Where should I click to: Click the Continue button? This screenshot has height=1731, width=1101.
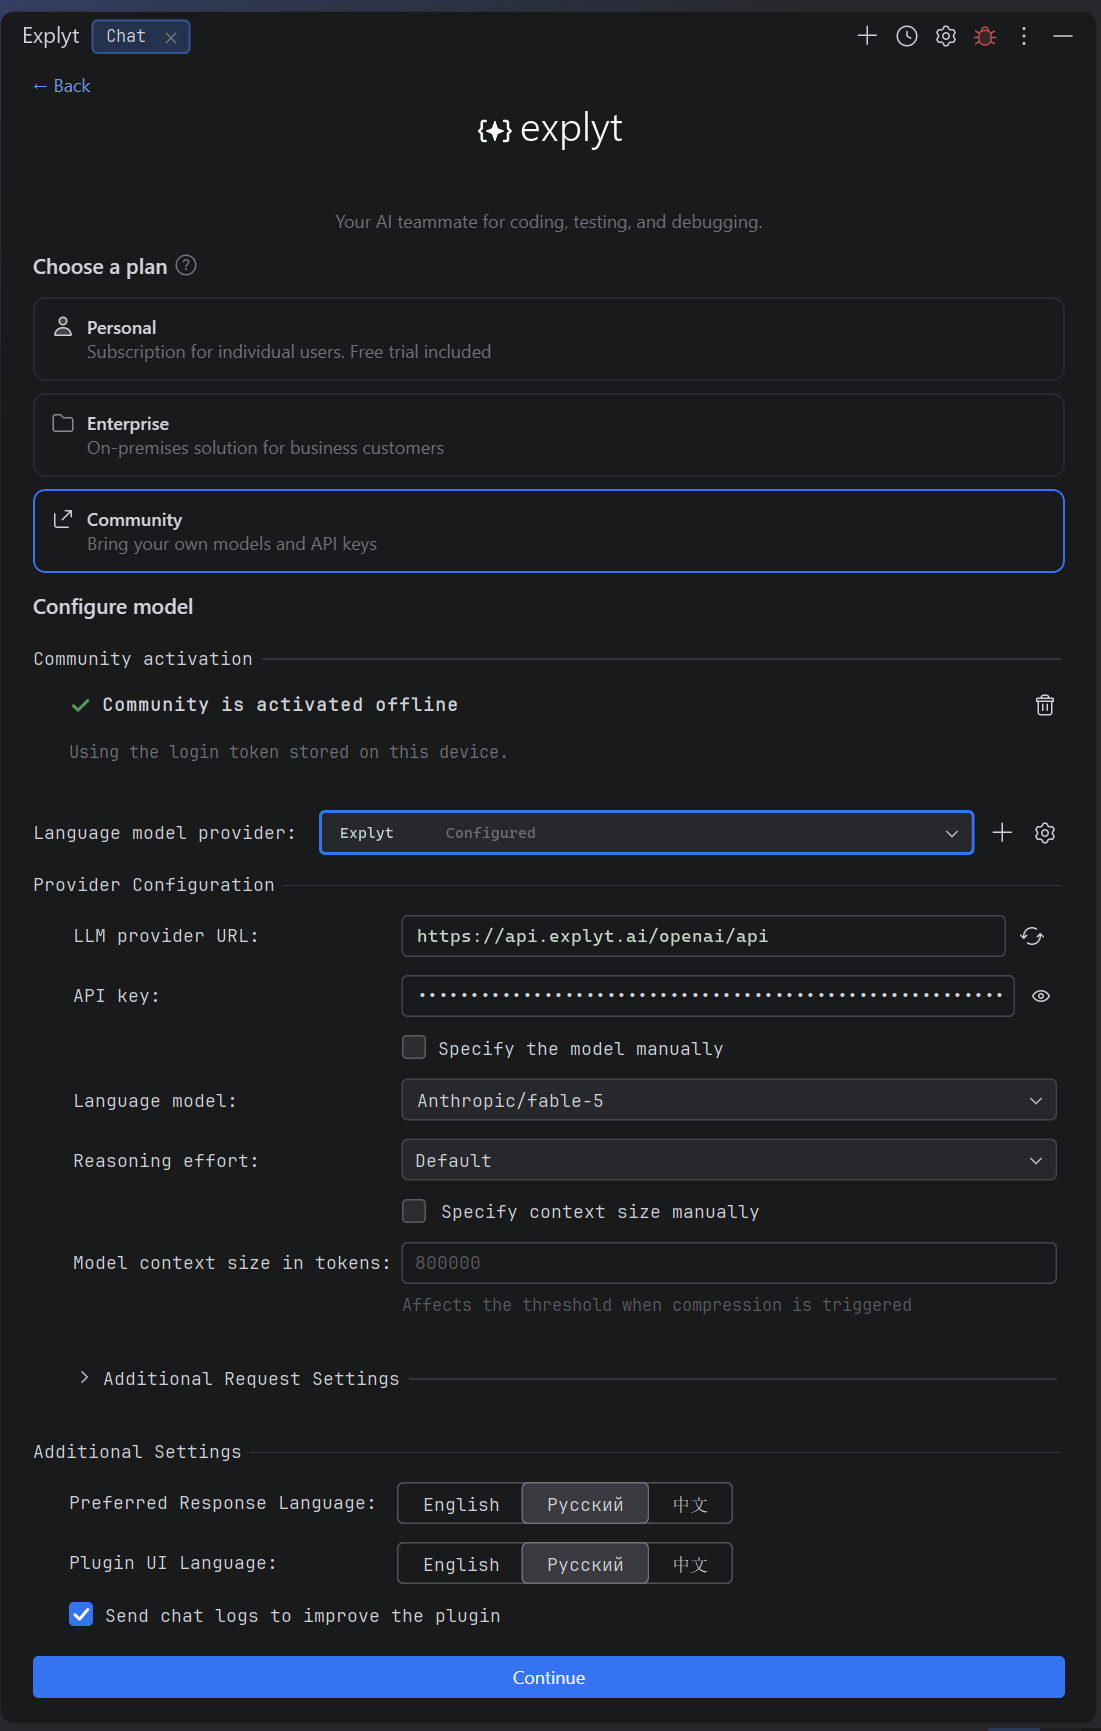[x=549, y=1677]
